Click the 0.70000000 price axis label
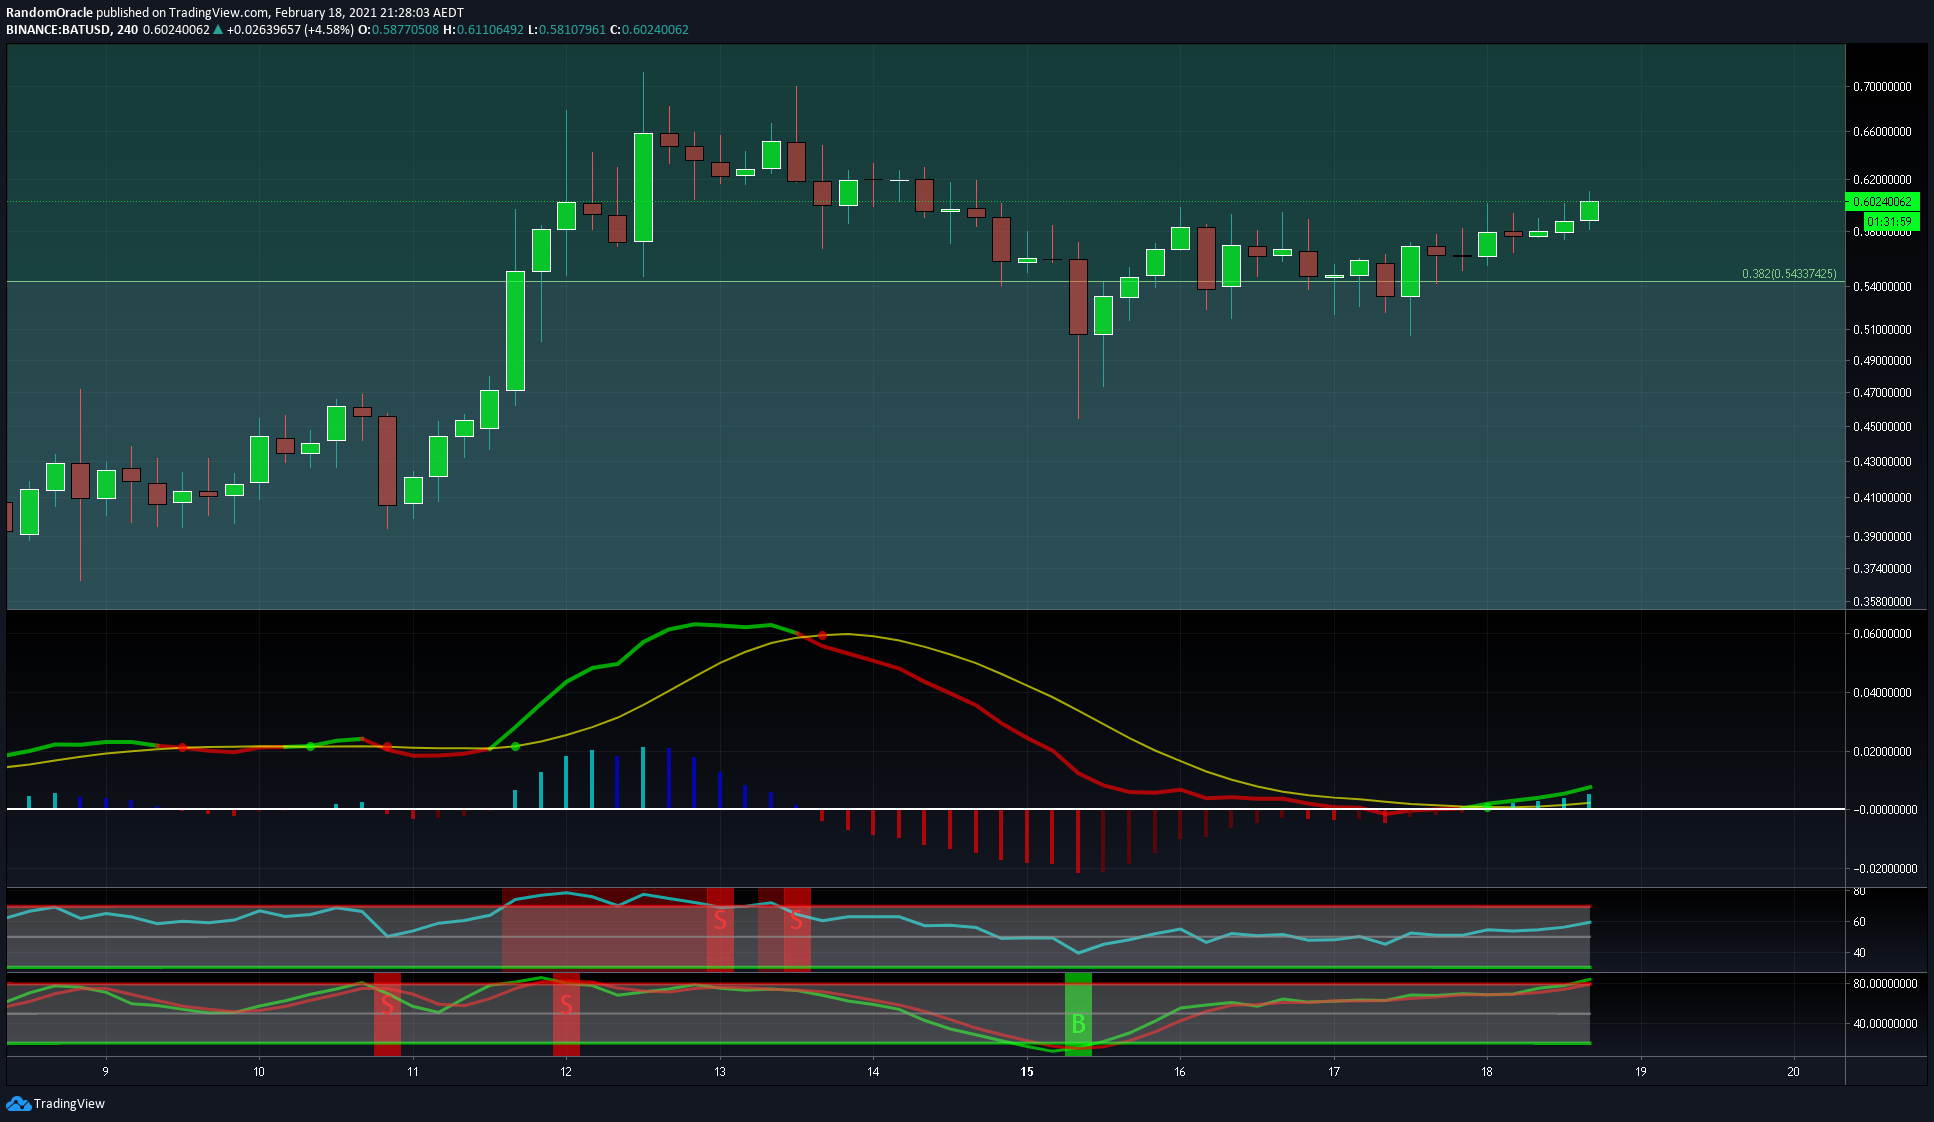Viewport: 1934px width, 1122px height. click(1882, 87)
